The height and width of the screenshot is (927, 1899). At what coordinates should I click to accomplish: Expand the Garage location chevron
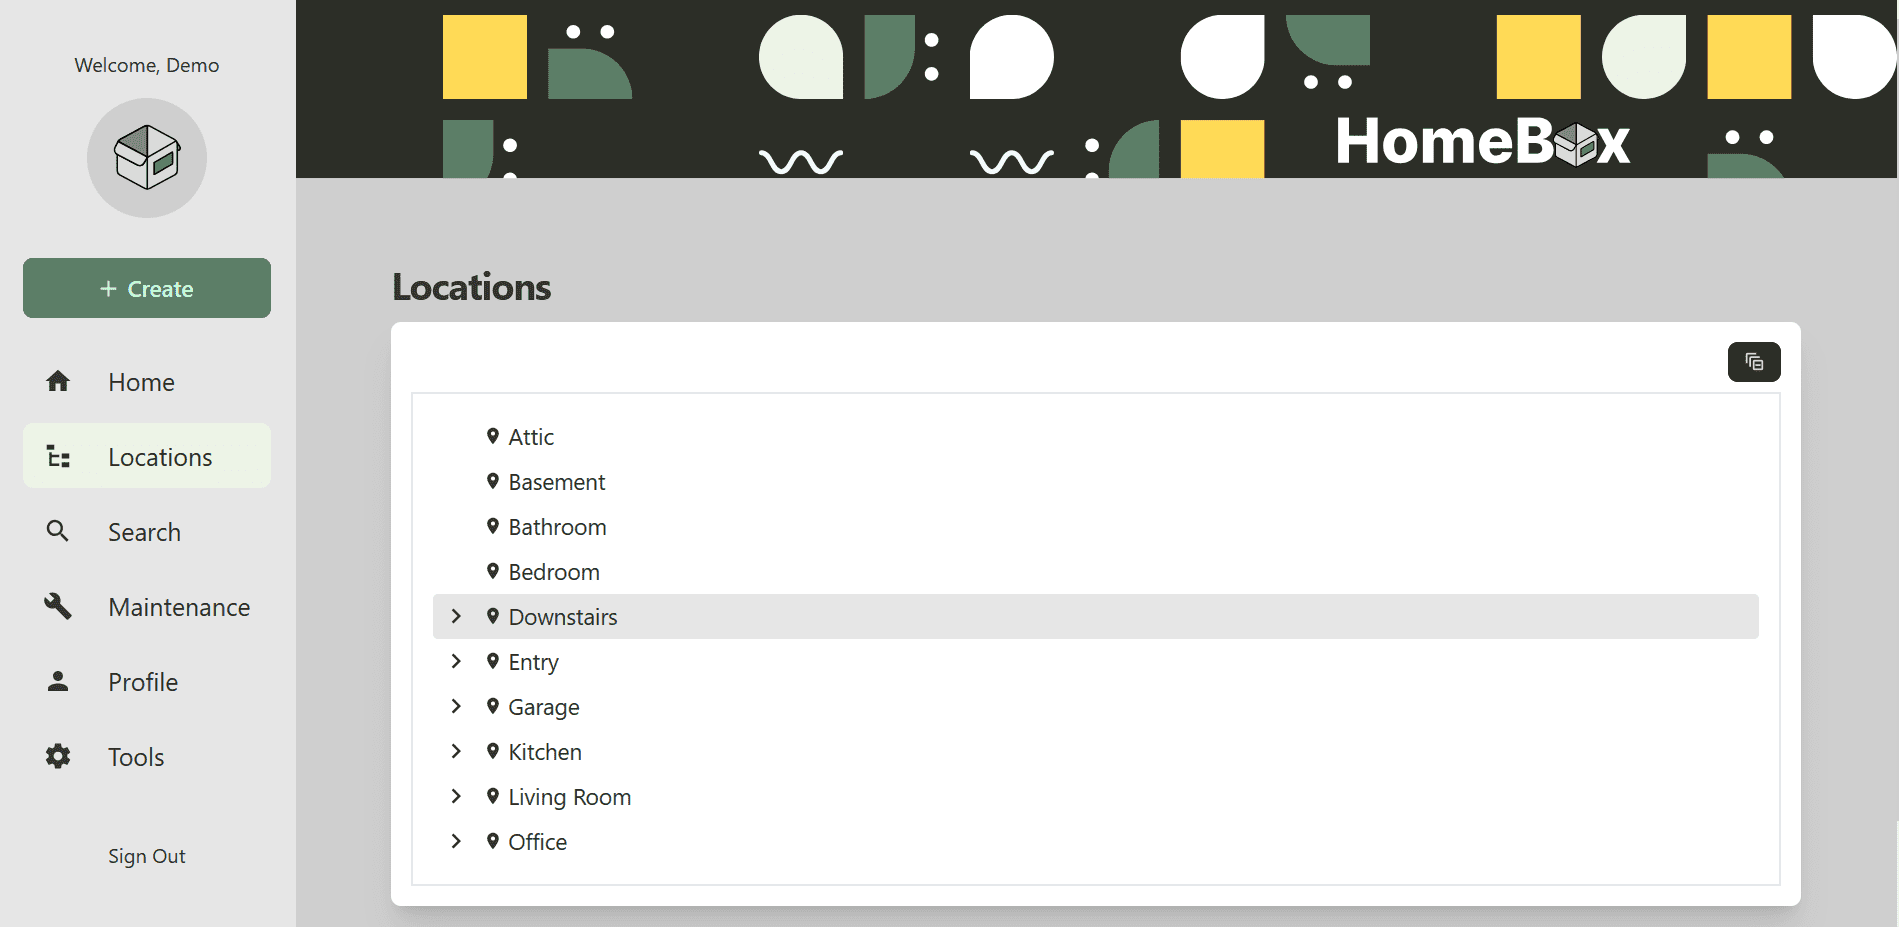click(x=456, y=706)
